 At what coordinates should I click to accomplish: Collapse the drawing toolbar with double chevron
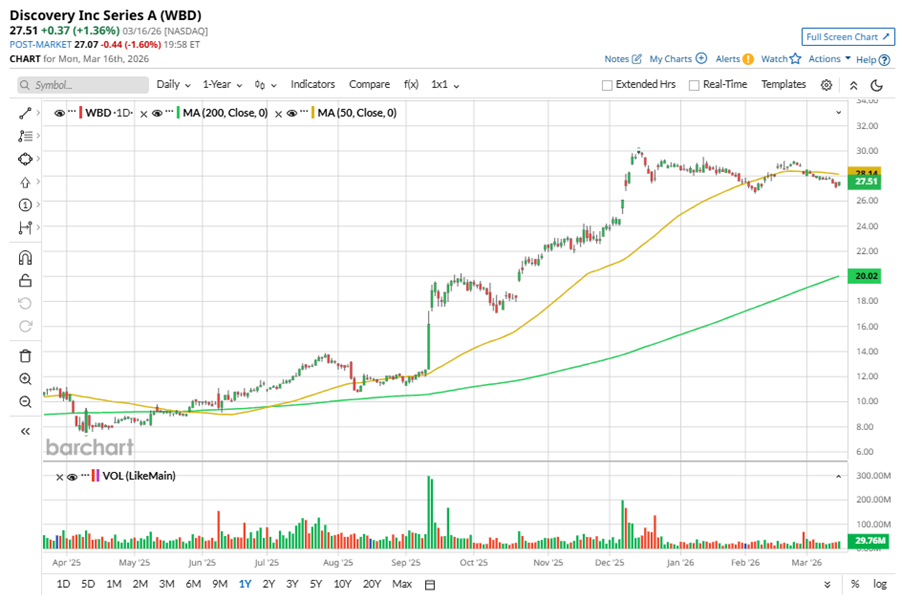(x=25, y=431)
